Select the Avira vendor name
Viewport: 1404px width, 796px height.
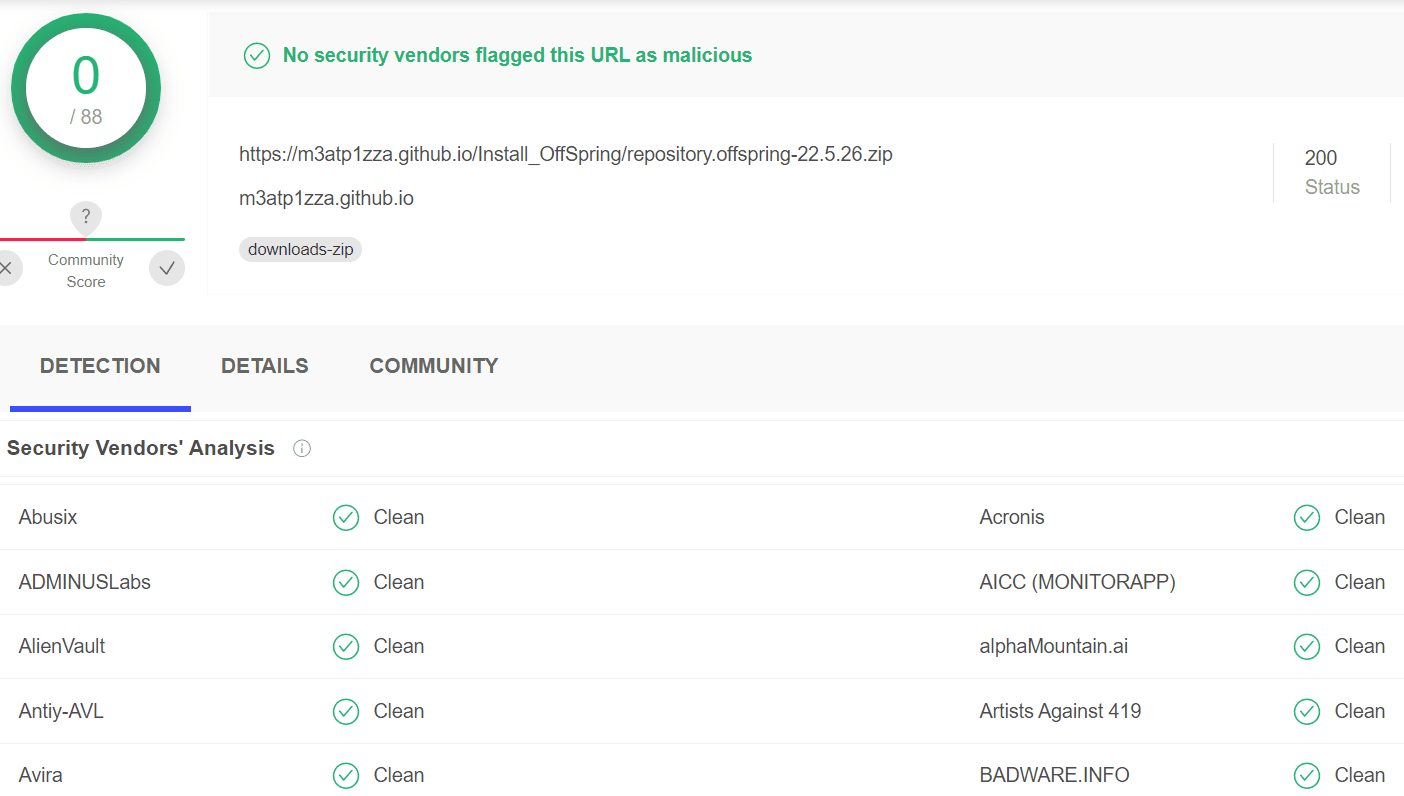(41, 775)
